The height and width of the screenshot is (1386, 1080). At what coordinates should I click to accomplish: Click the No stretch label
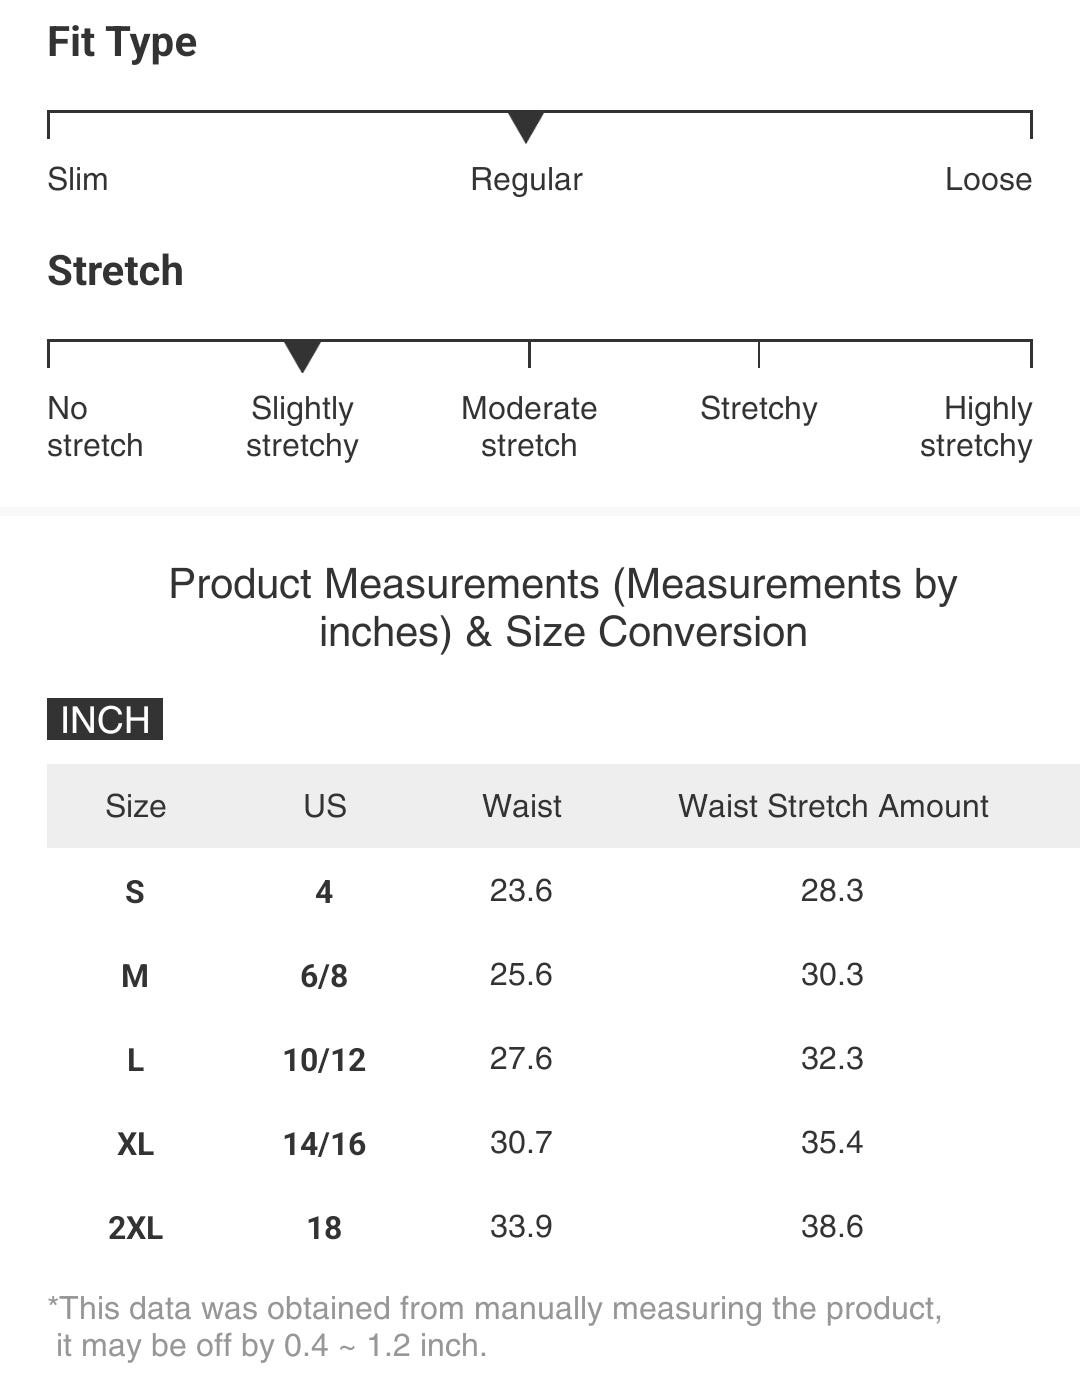coord(95,427)
